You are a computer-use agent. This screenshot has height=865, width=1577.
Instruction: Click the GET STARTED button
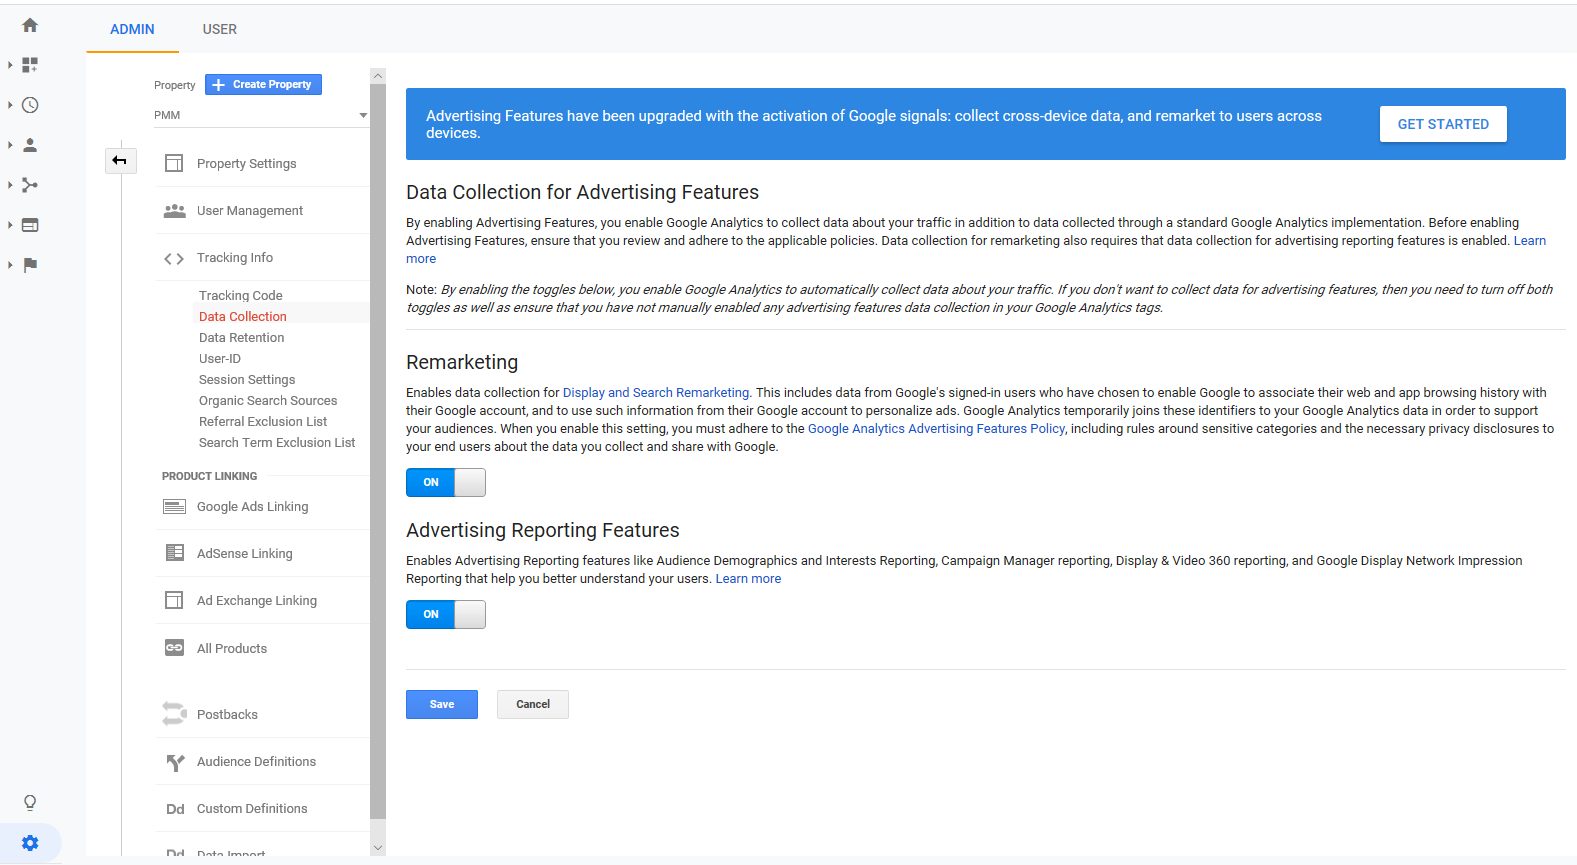click(x=1442, y=124)
